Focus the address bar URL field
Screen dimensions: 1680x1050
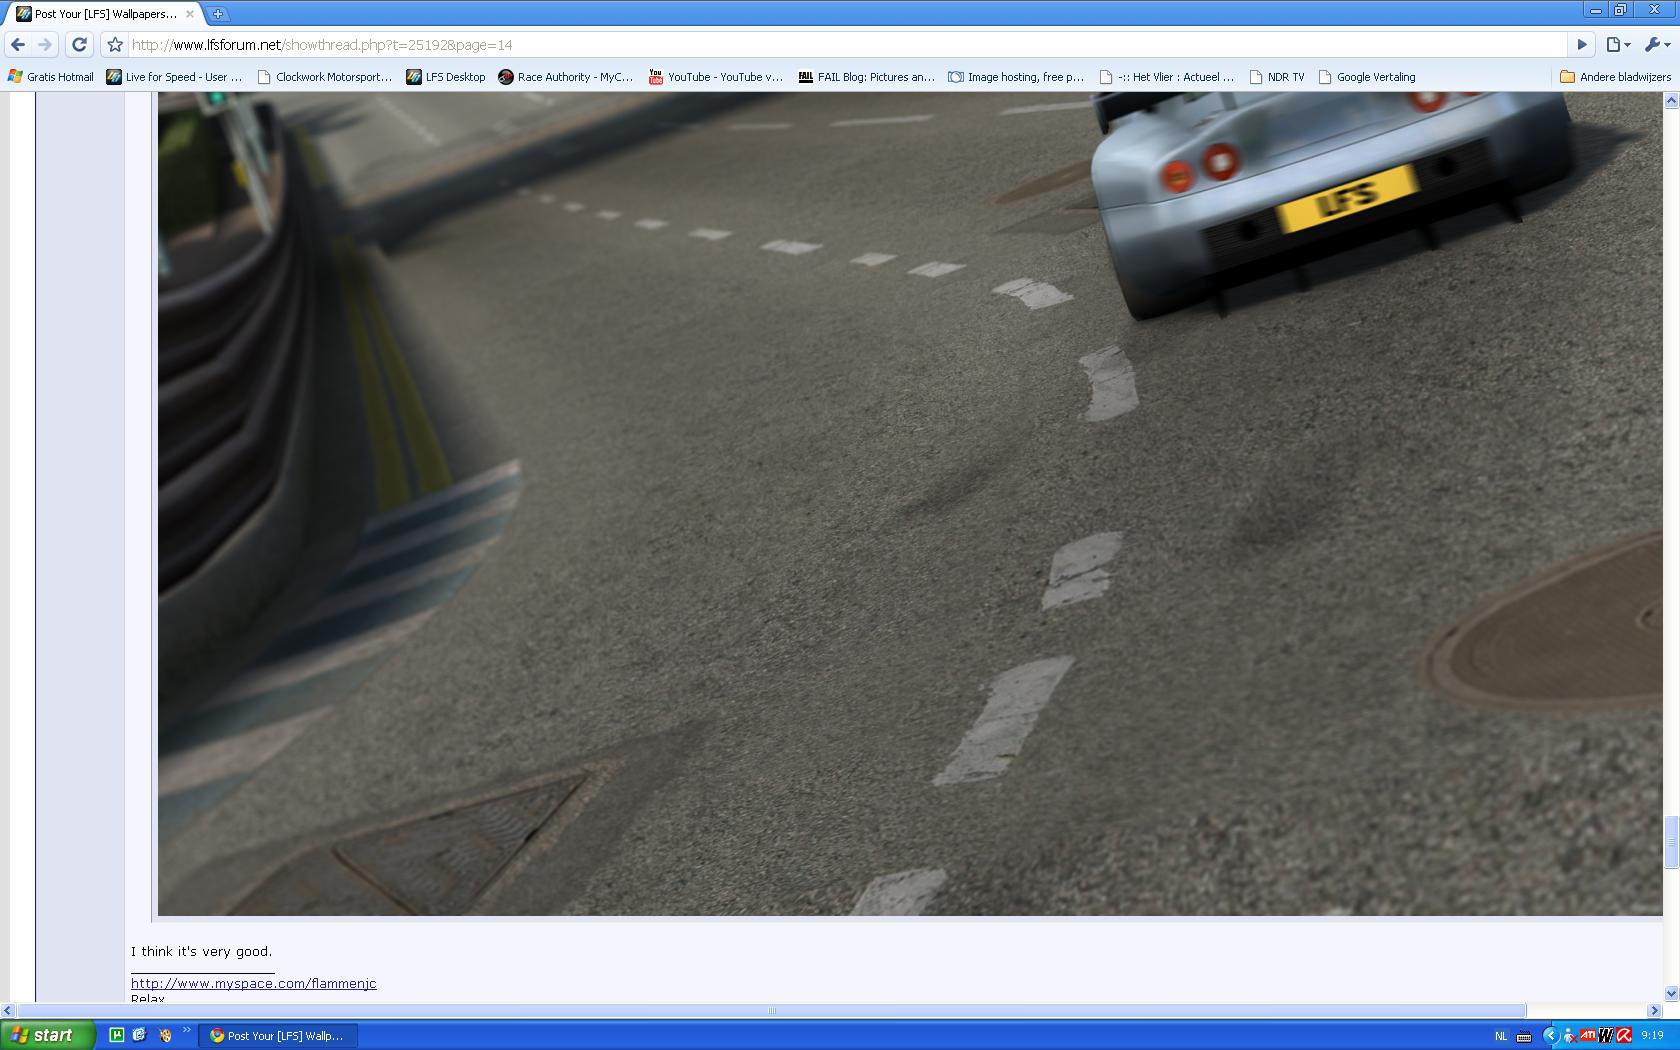[846, 45]
